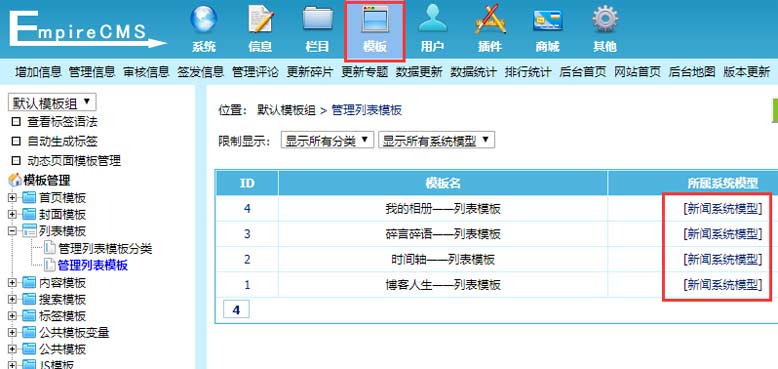Viewport: 778px width, 369px height.
Task: Open the 显示所有系统模型 dropdown
Action: pyautogui.click(x=436, y=140)
